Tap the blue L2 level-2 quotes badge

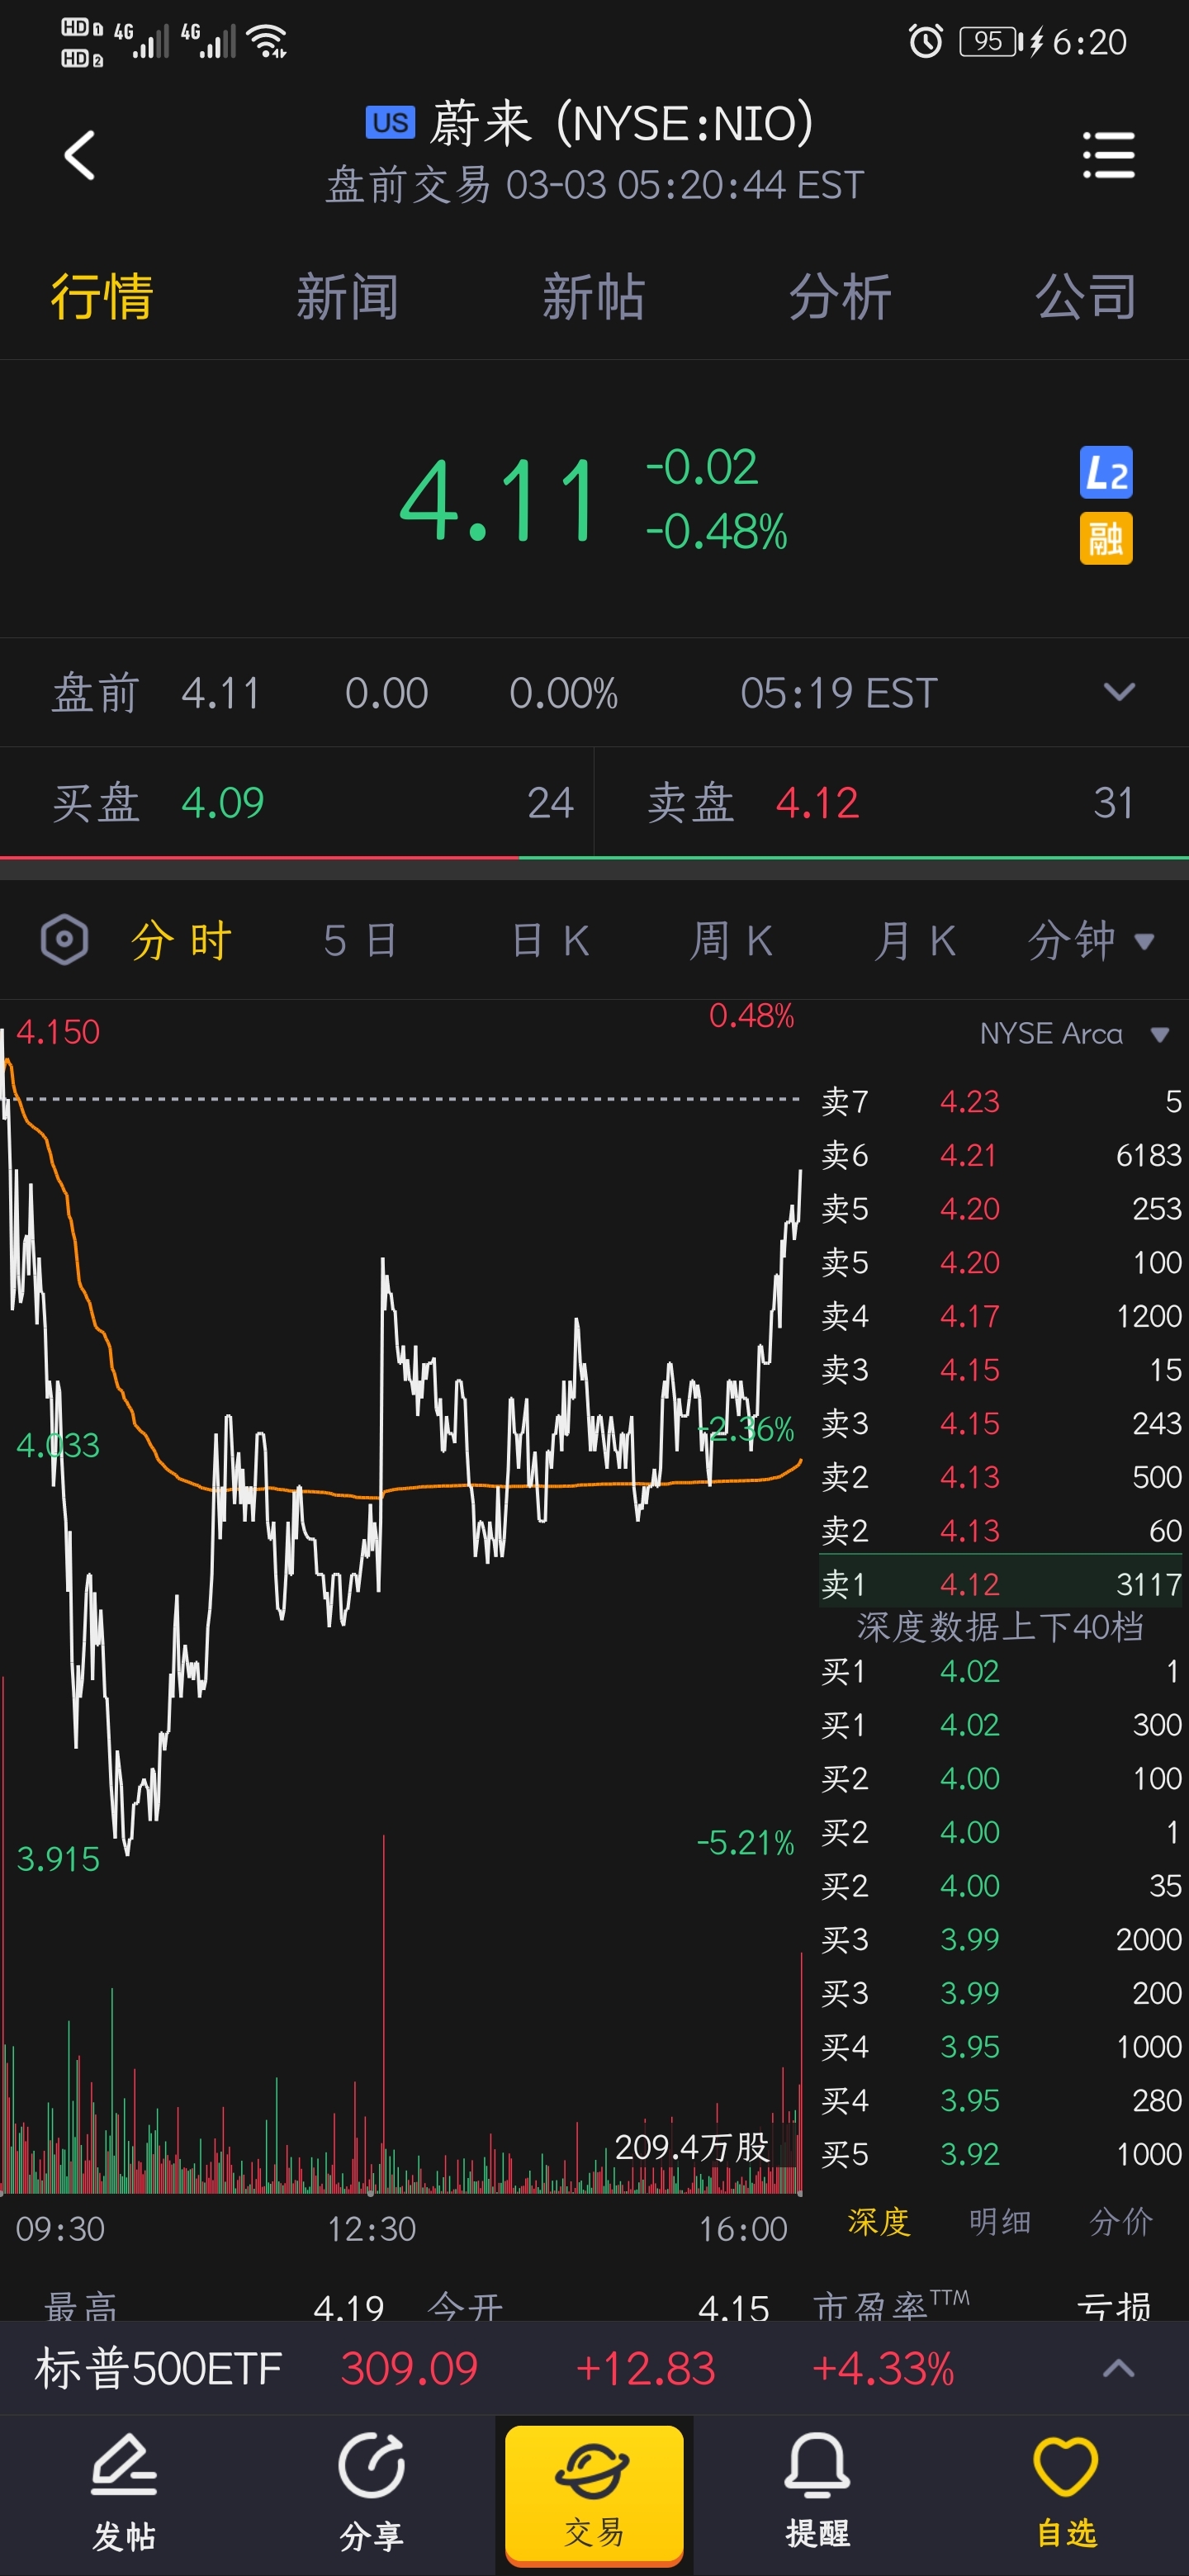[x=1106, y=472]
